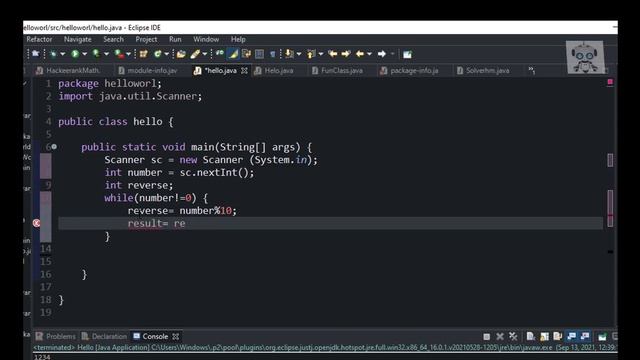Go to last edit location arrow

pyautogui.click(x=333, y=54)
